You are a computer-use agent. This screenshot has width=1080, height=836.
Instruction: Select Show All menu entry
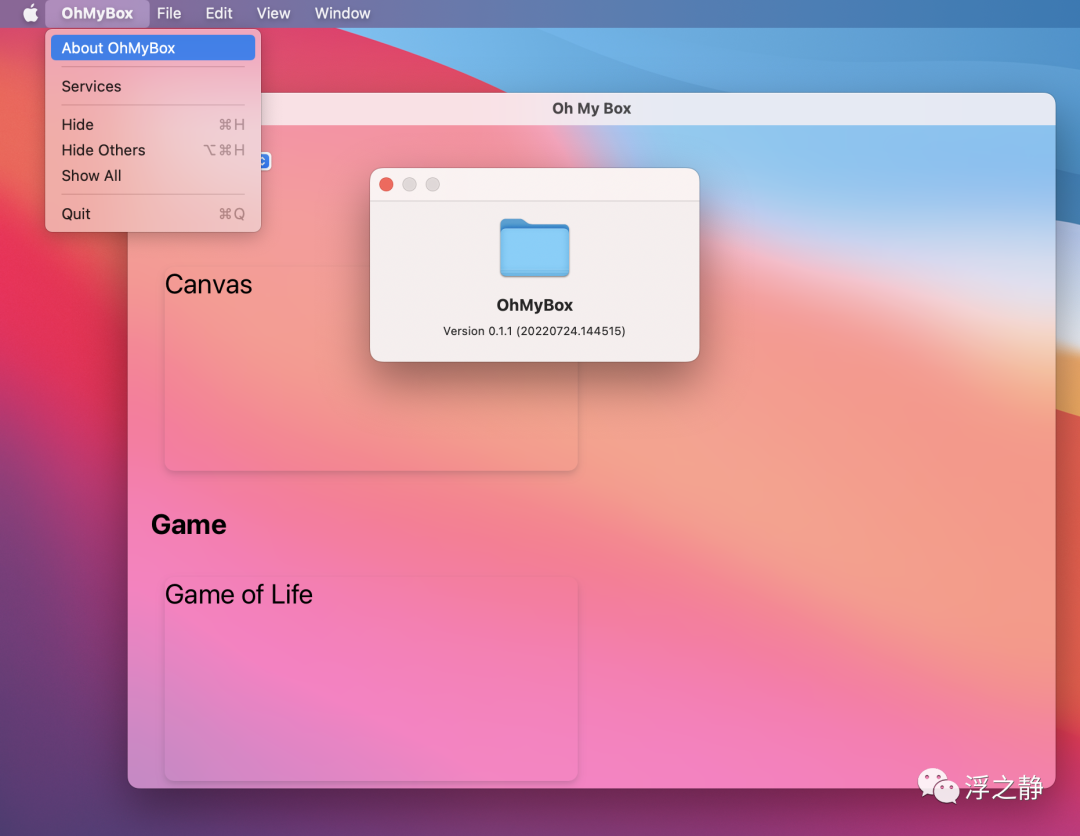pos(153,176)
